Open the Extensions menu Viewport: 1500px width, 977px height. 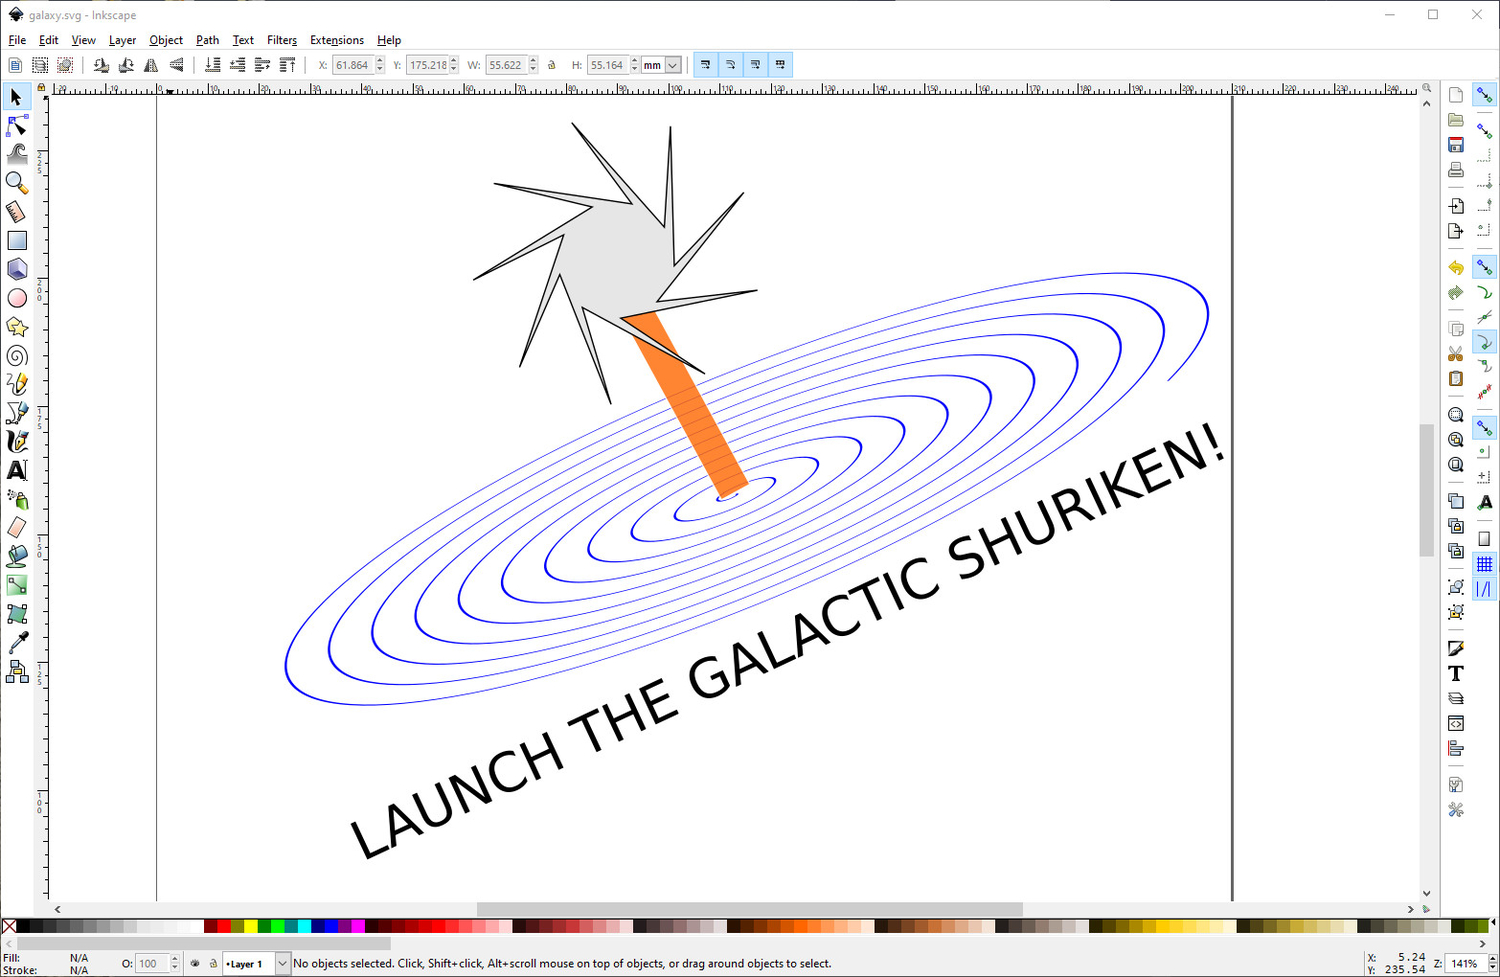pos(336,40)
